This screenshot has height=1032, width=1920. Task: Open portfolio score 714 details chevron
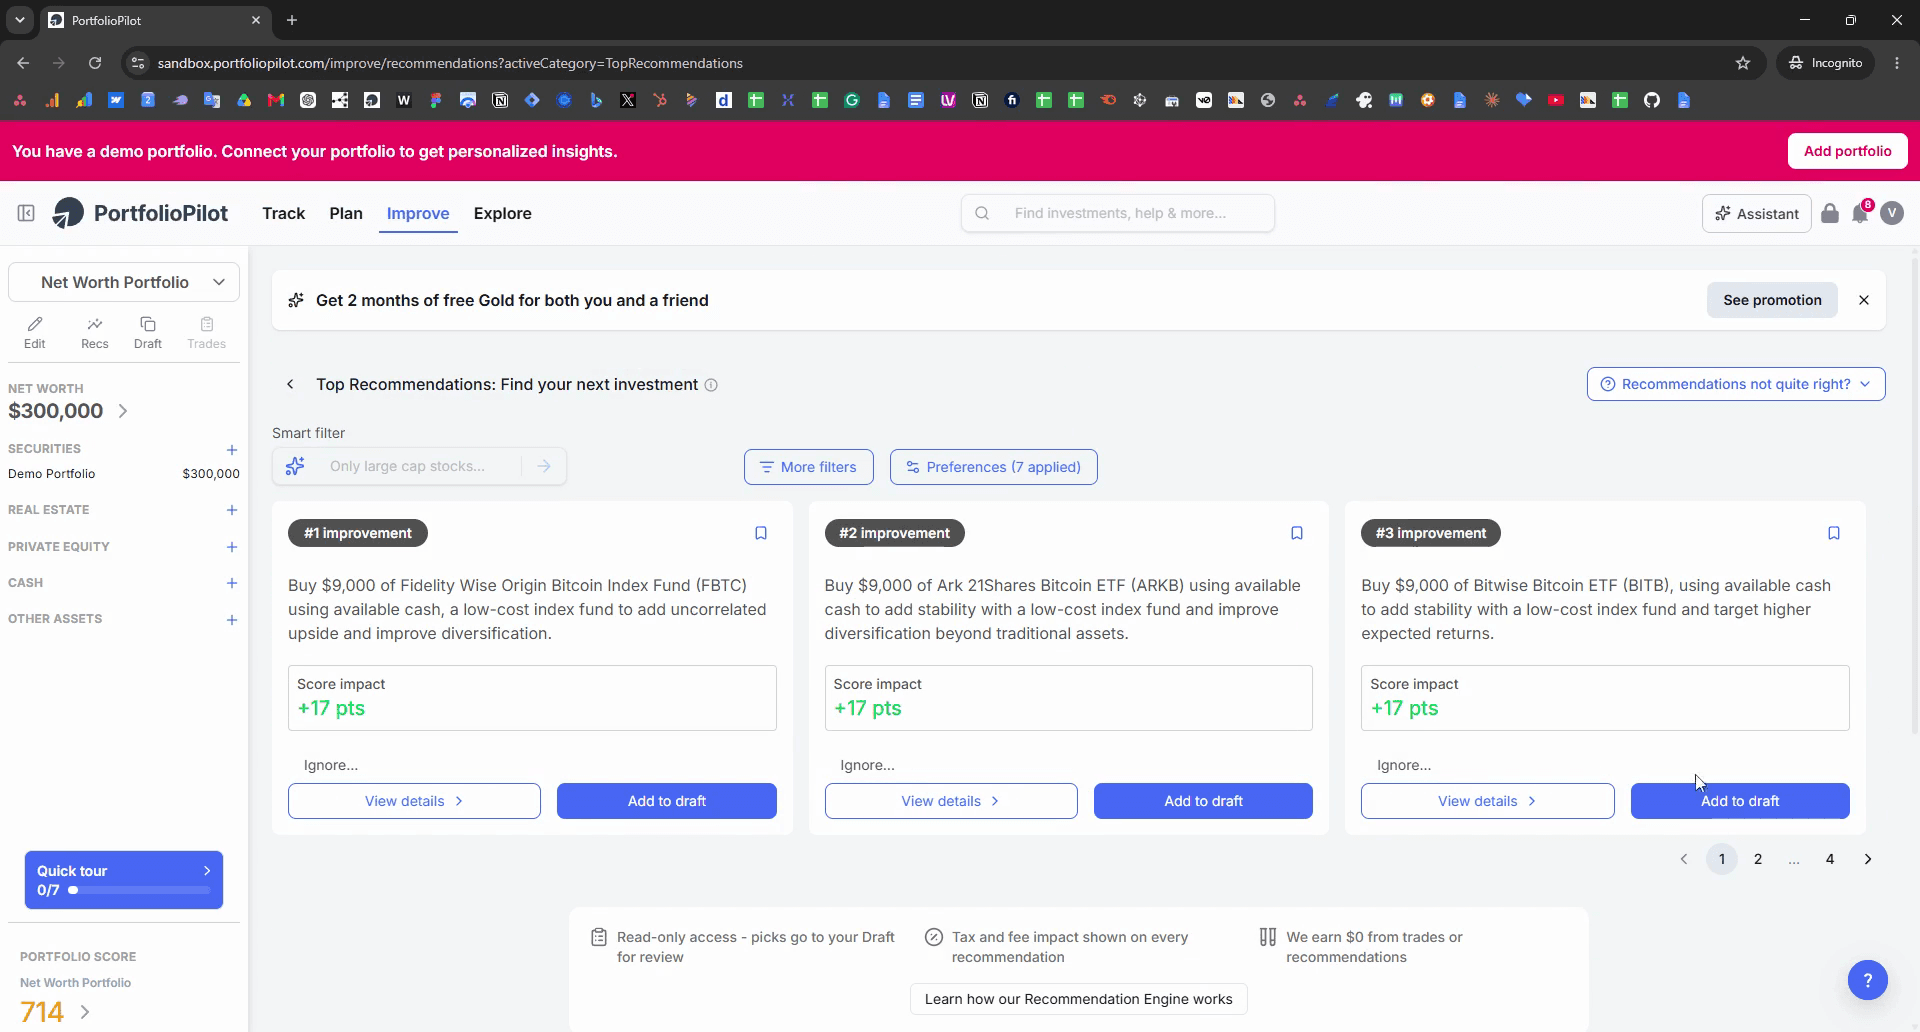[x=85, y=1012]
